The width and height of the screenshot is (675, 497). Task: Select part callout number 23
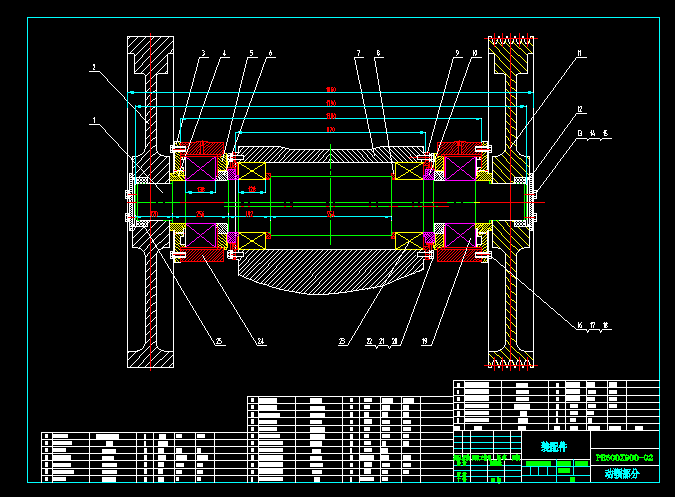[x=342, y=341]
